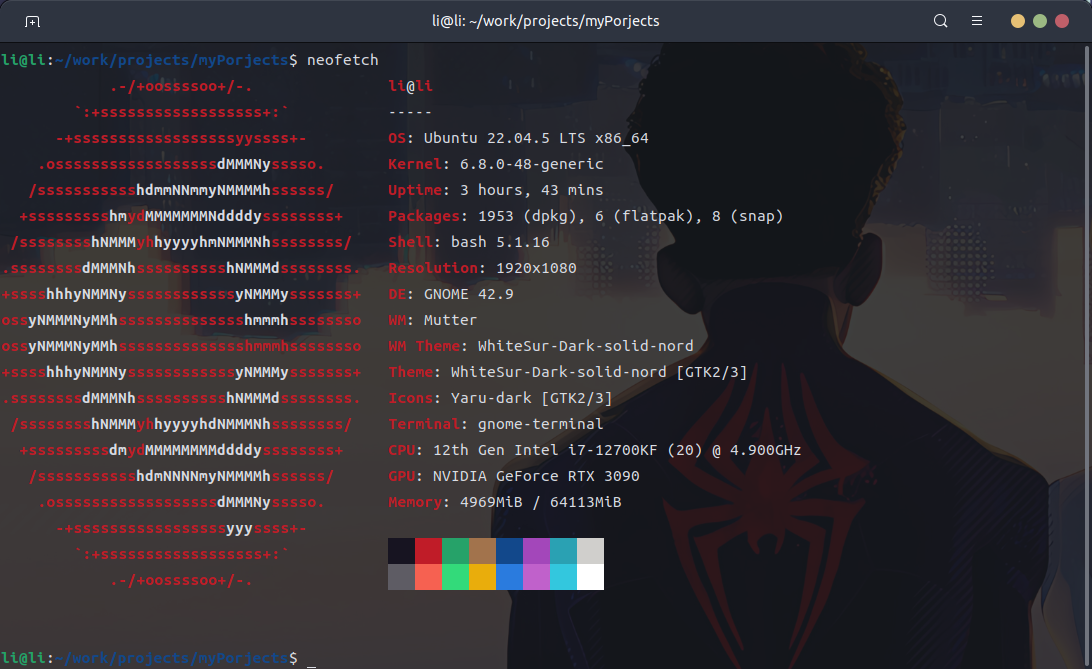Click the CPU line i7-12700KF
This screenshot has width=1092, height=669.
coord(595,450)
